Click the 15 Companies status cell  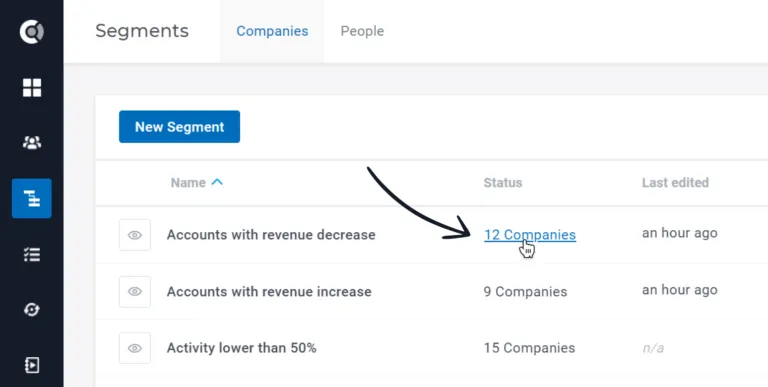[529, 348]
